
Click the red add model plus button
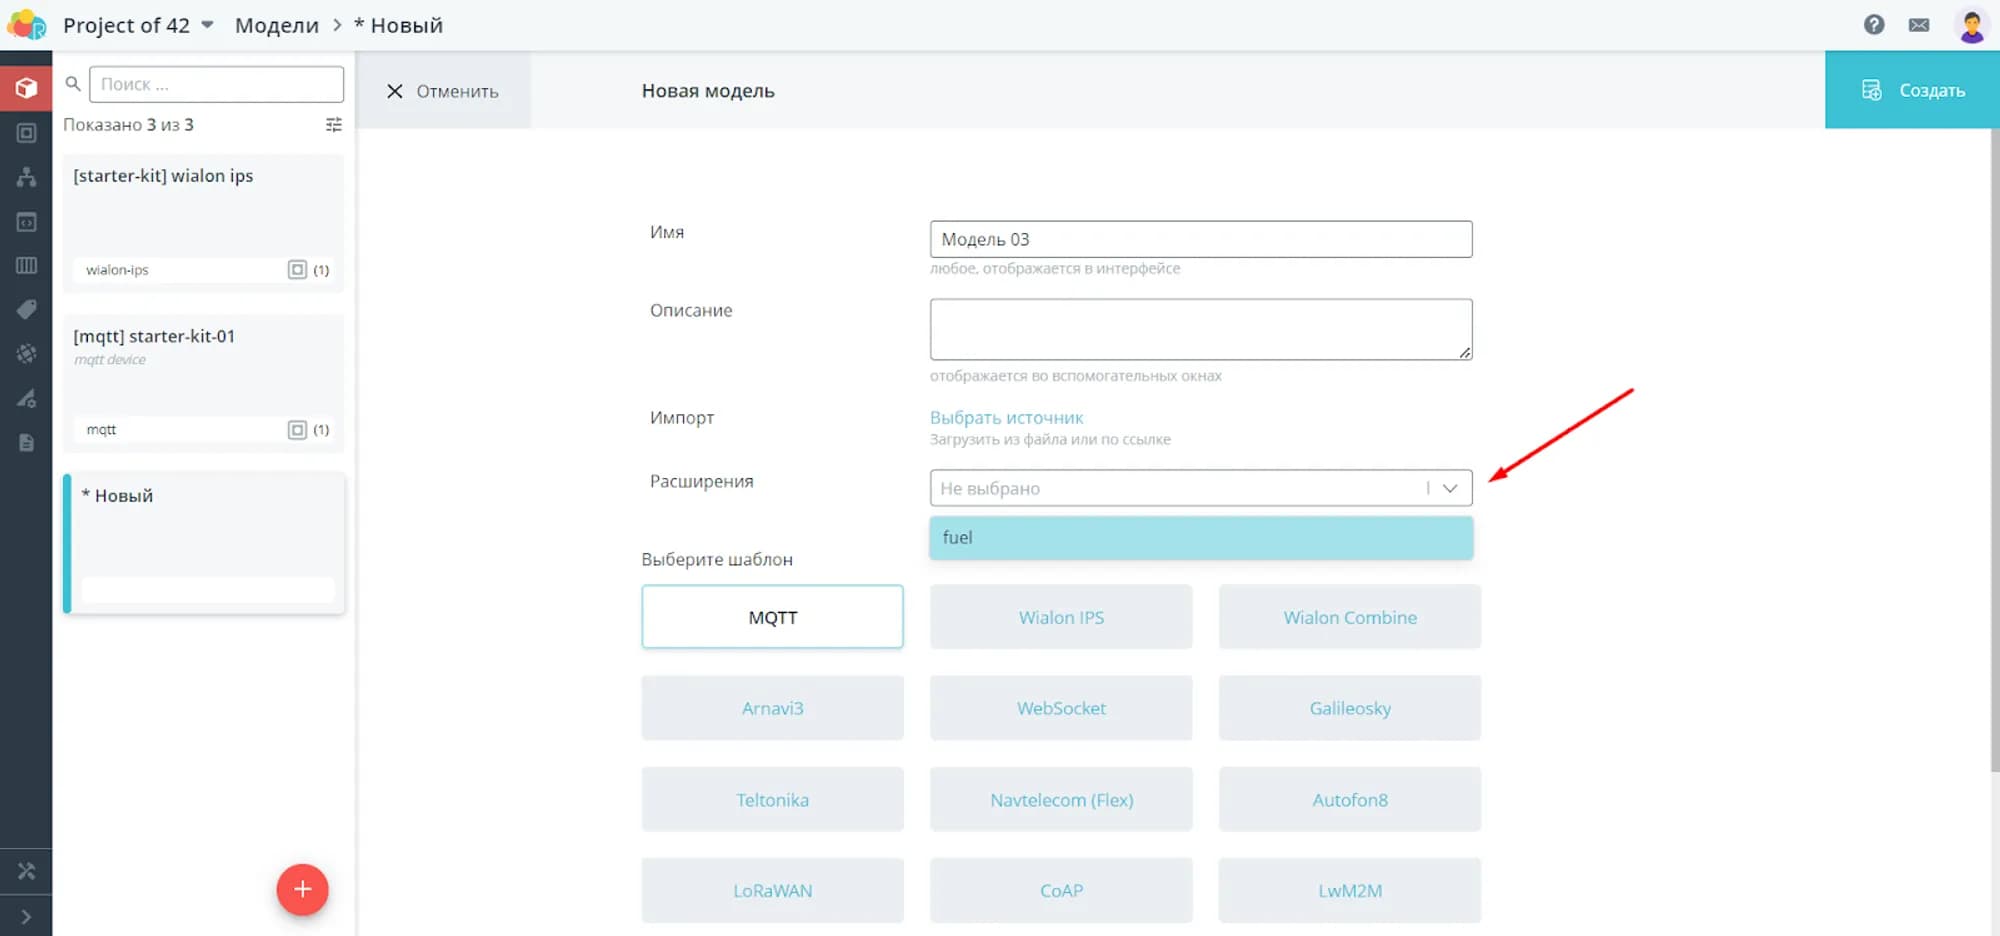[x=302, y=889]
